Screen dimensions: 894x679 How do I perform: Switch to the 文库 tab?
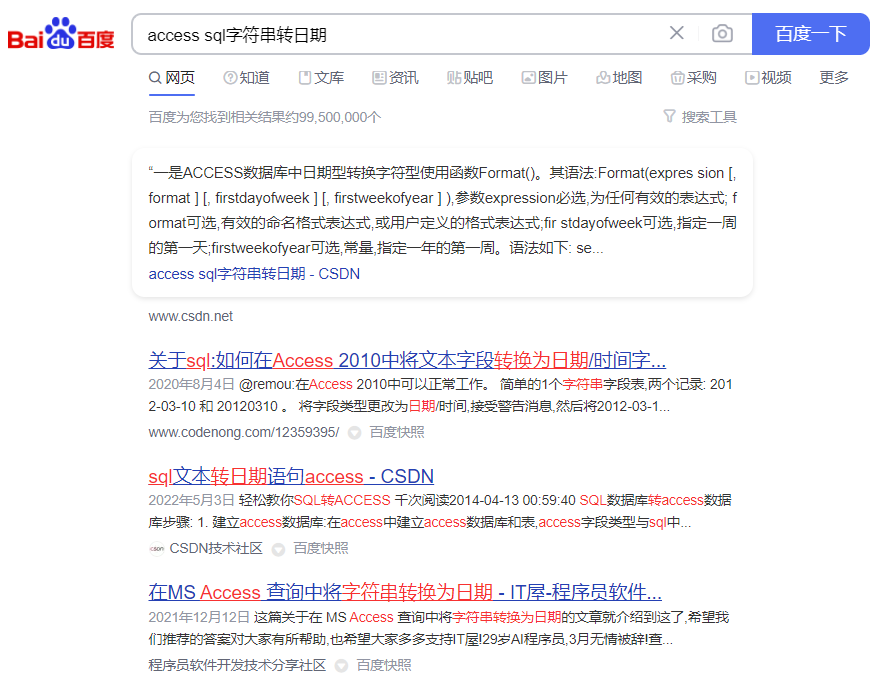(x=322, y=78)
